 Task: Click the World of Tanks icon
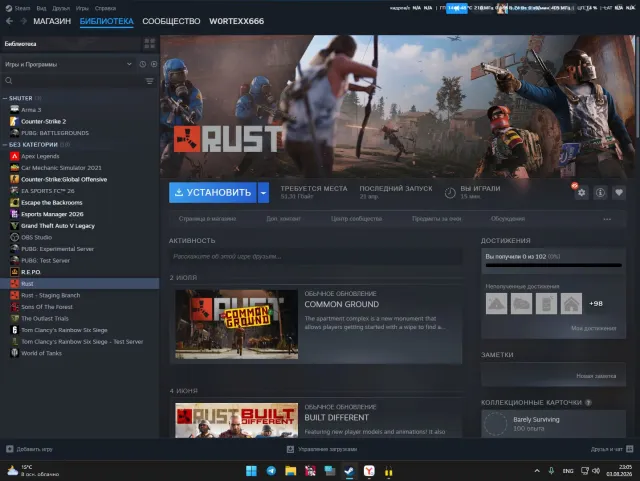(x=14, y=353)
